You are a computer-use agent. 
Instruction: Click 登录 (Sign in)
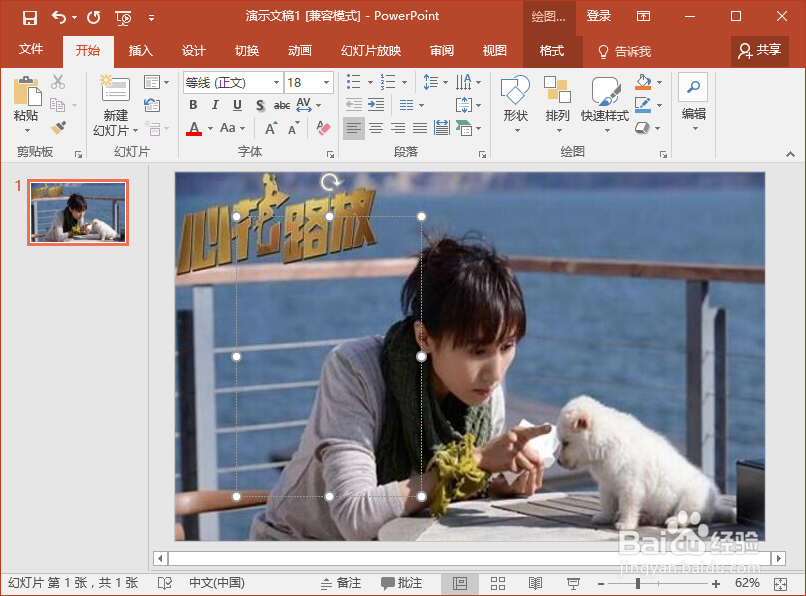click(x=599, y=16)
